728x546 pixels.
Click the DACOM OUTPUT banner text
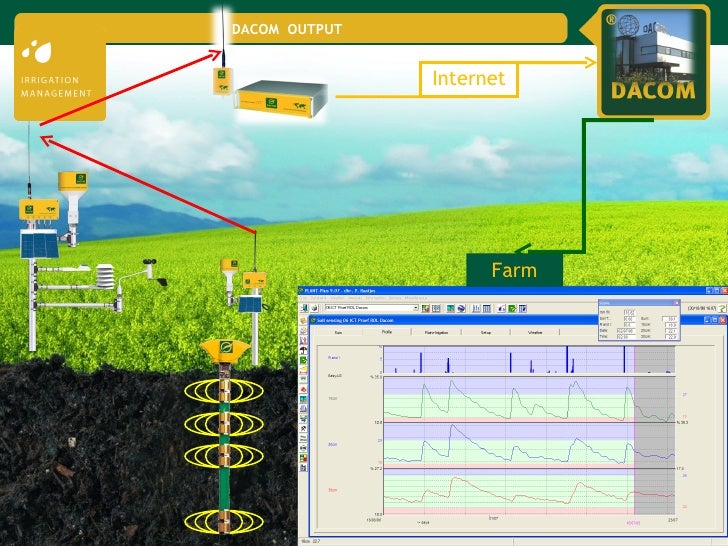tap(287, 29)
